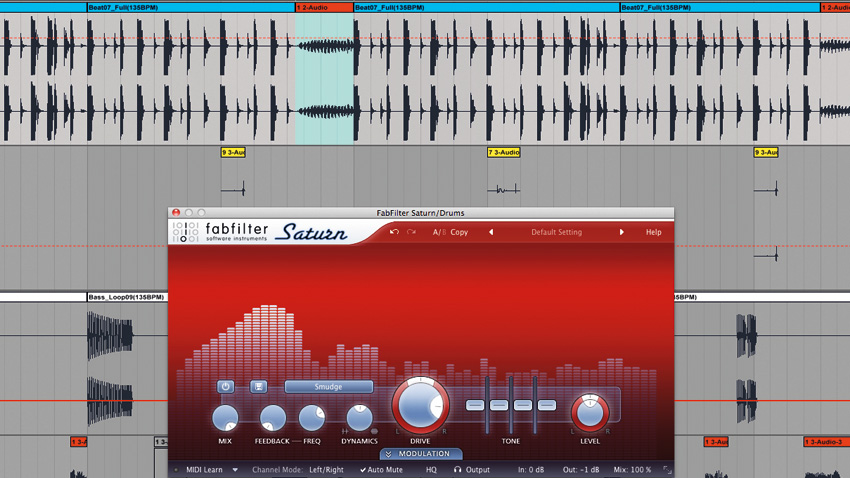Image resolution: width=850 pixels, height=478 pixels.
Task: Select the left yellow 9 3-Aud clip
Action: click(233, 152)
